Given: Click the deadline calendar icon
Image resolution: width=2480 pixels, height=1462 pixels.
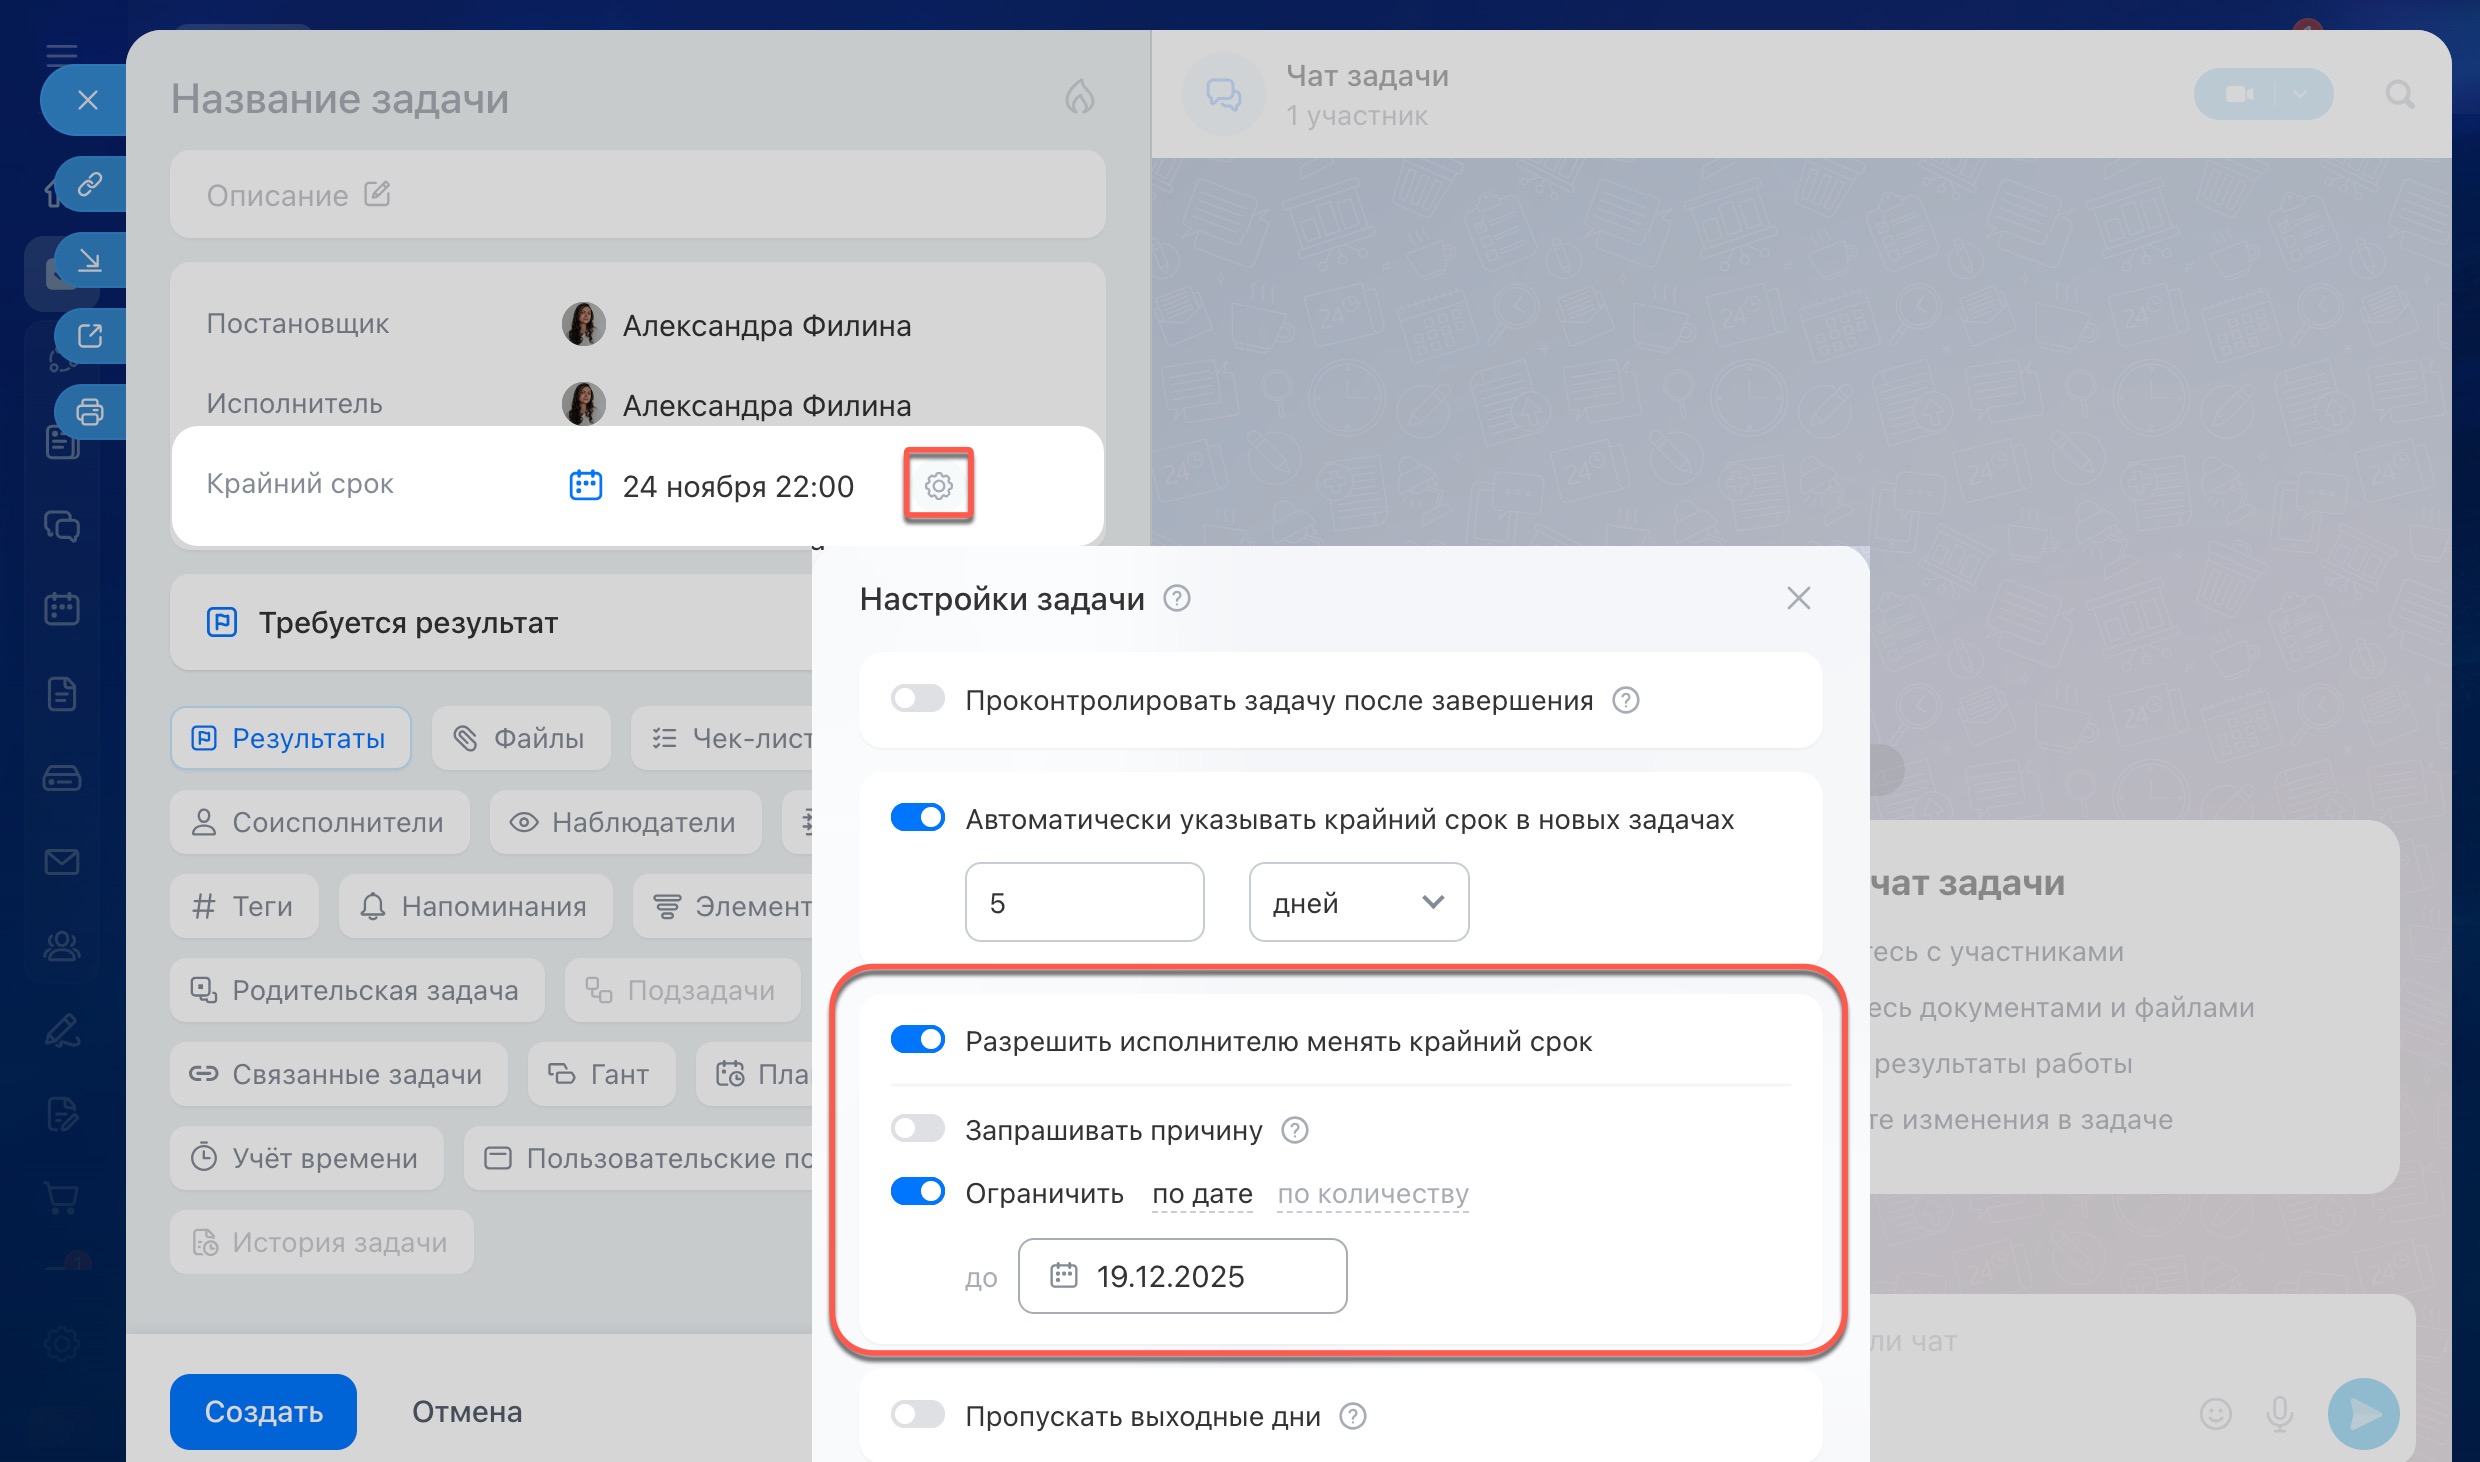Looking at the screenshot, I should point(585,485).
